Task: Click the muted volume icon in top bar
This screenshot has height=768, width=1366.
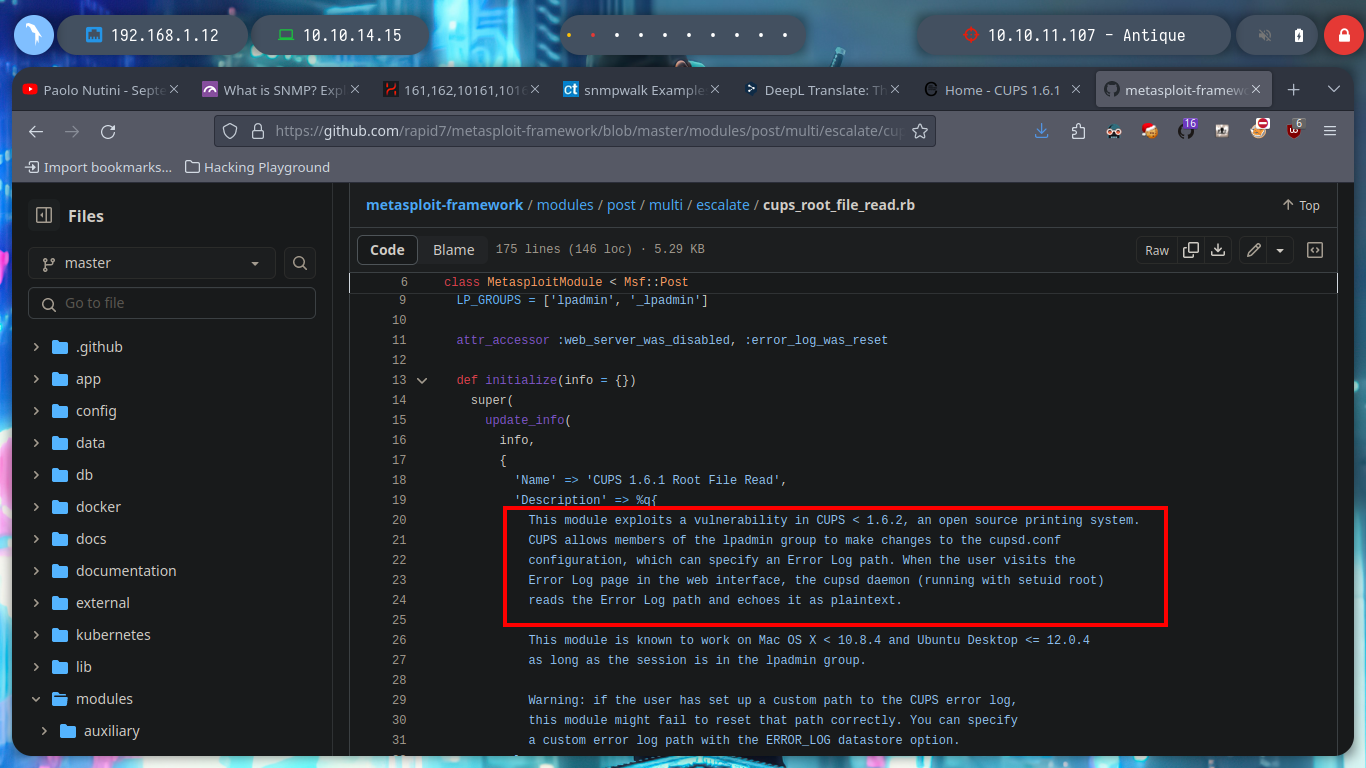Action: pyautogui.click(x=1265, y=35)
